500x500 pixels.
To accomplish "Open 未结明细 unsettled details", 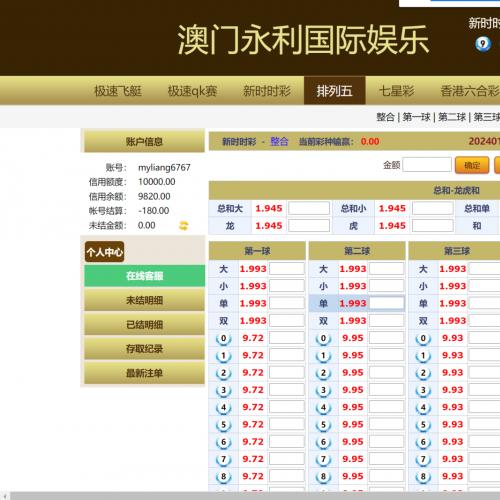I will tap(144, 300).
